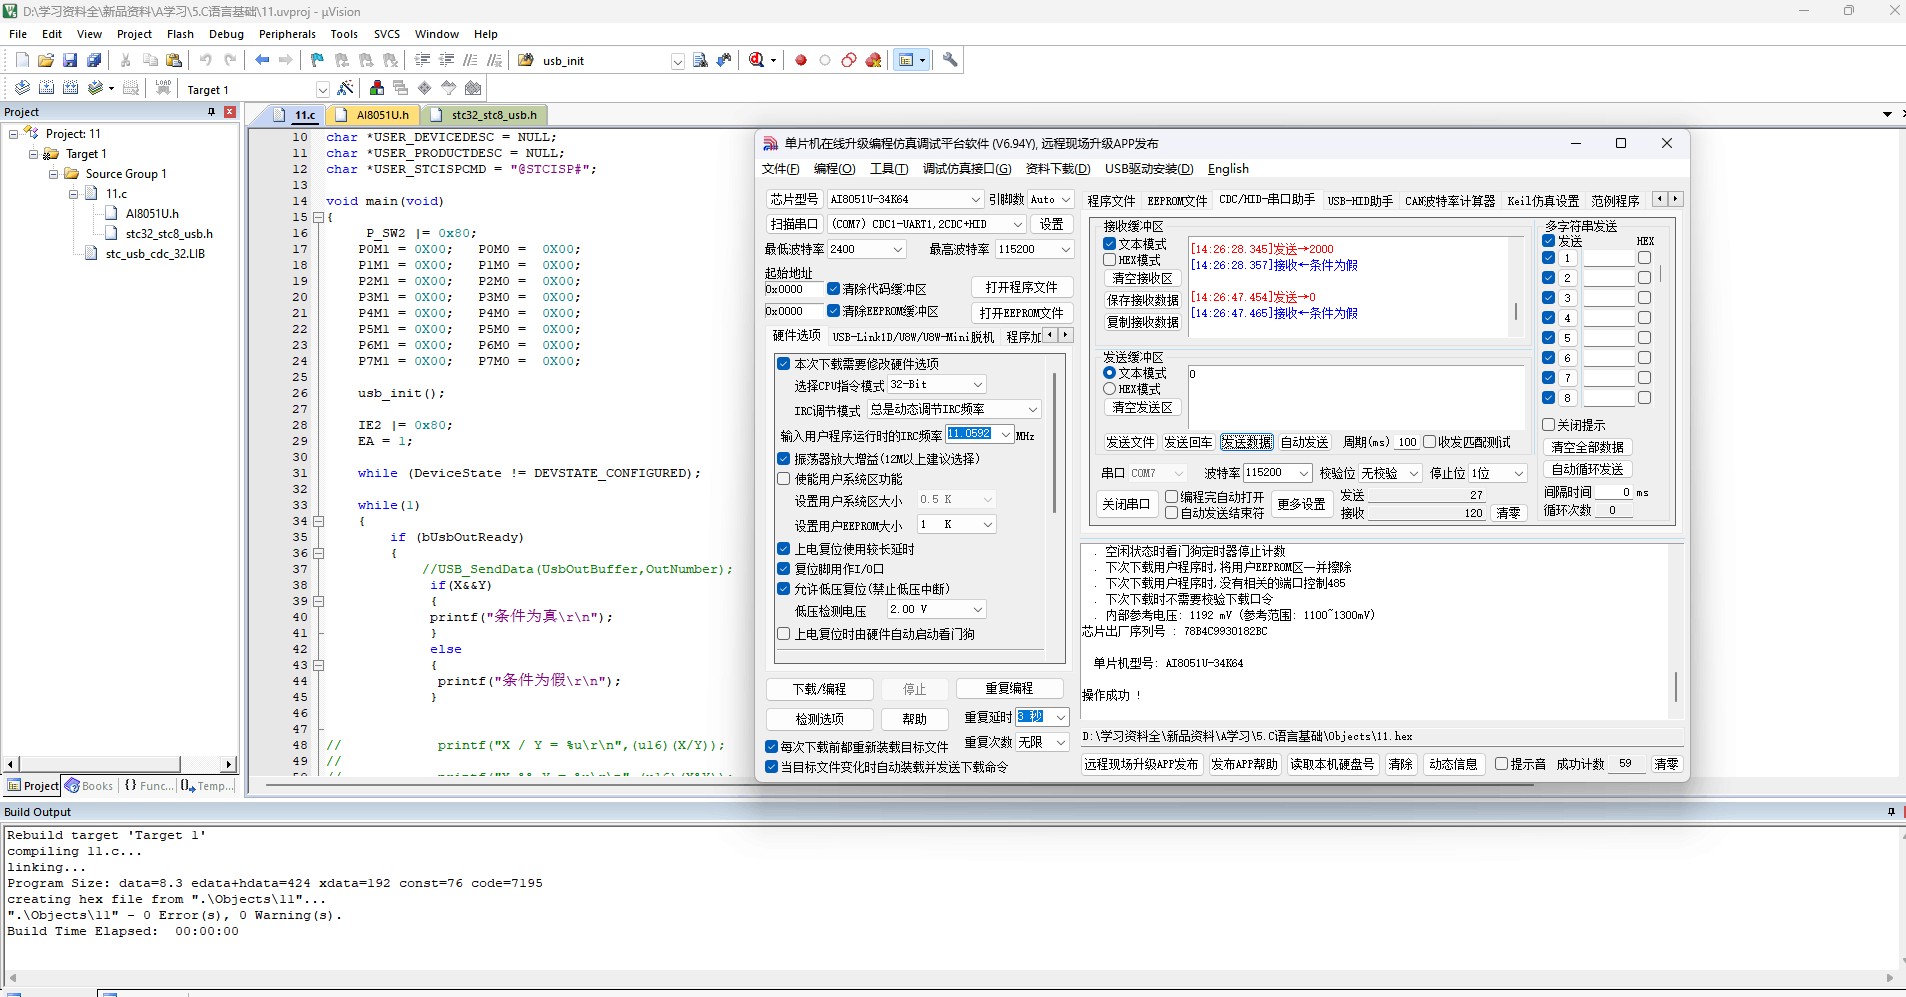Open the Configuration wrench icon

(950, 60)
